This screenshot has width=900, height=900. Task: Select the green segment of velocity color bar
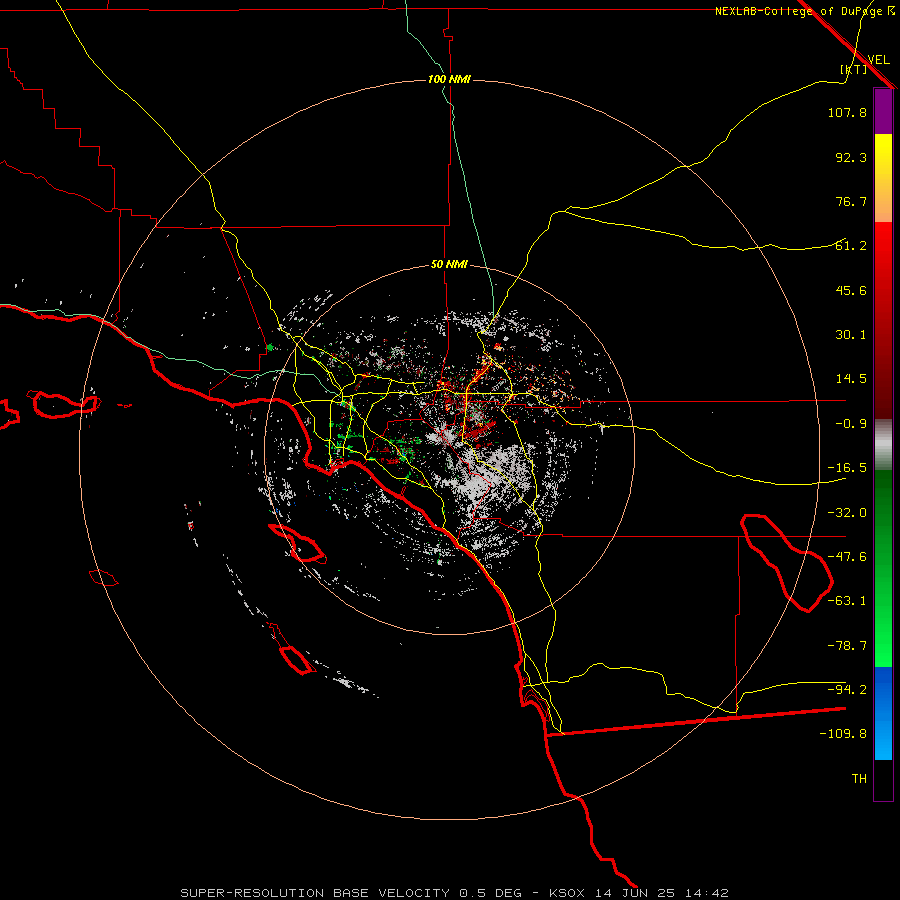tap(883, 568)
